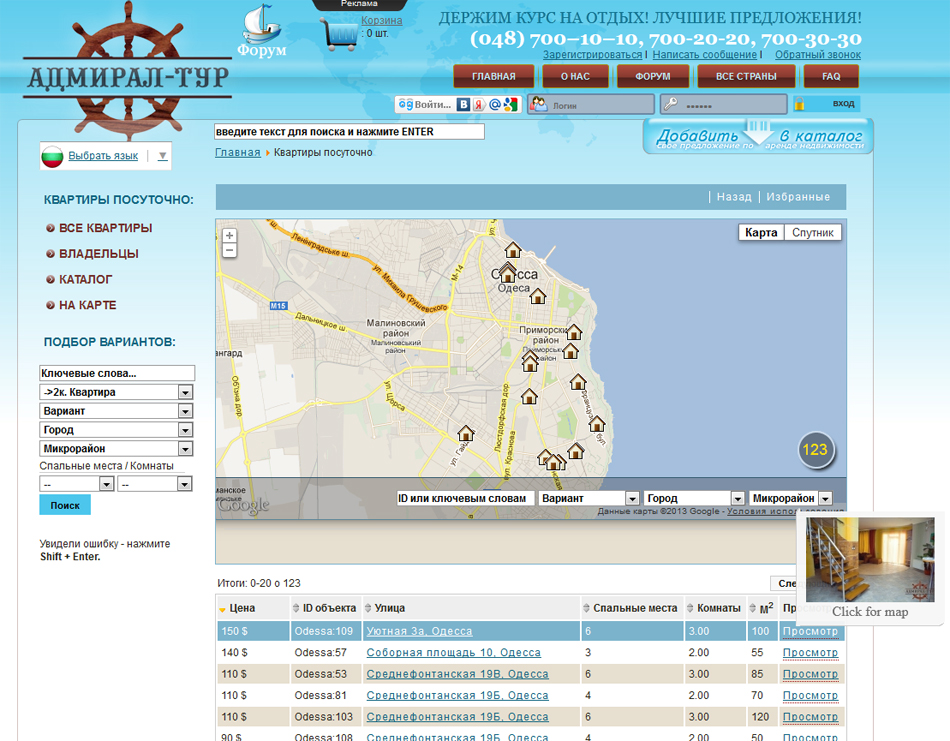The height and width of the screenshot is (741, 950).
Task: Click the shopping cart icon
Action: (339, 34)
